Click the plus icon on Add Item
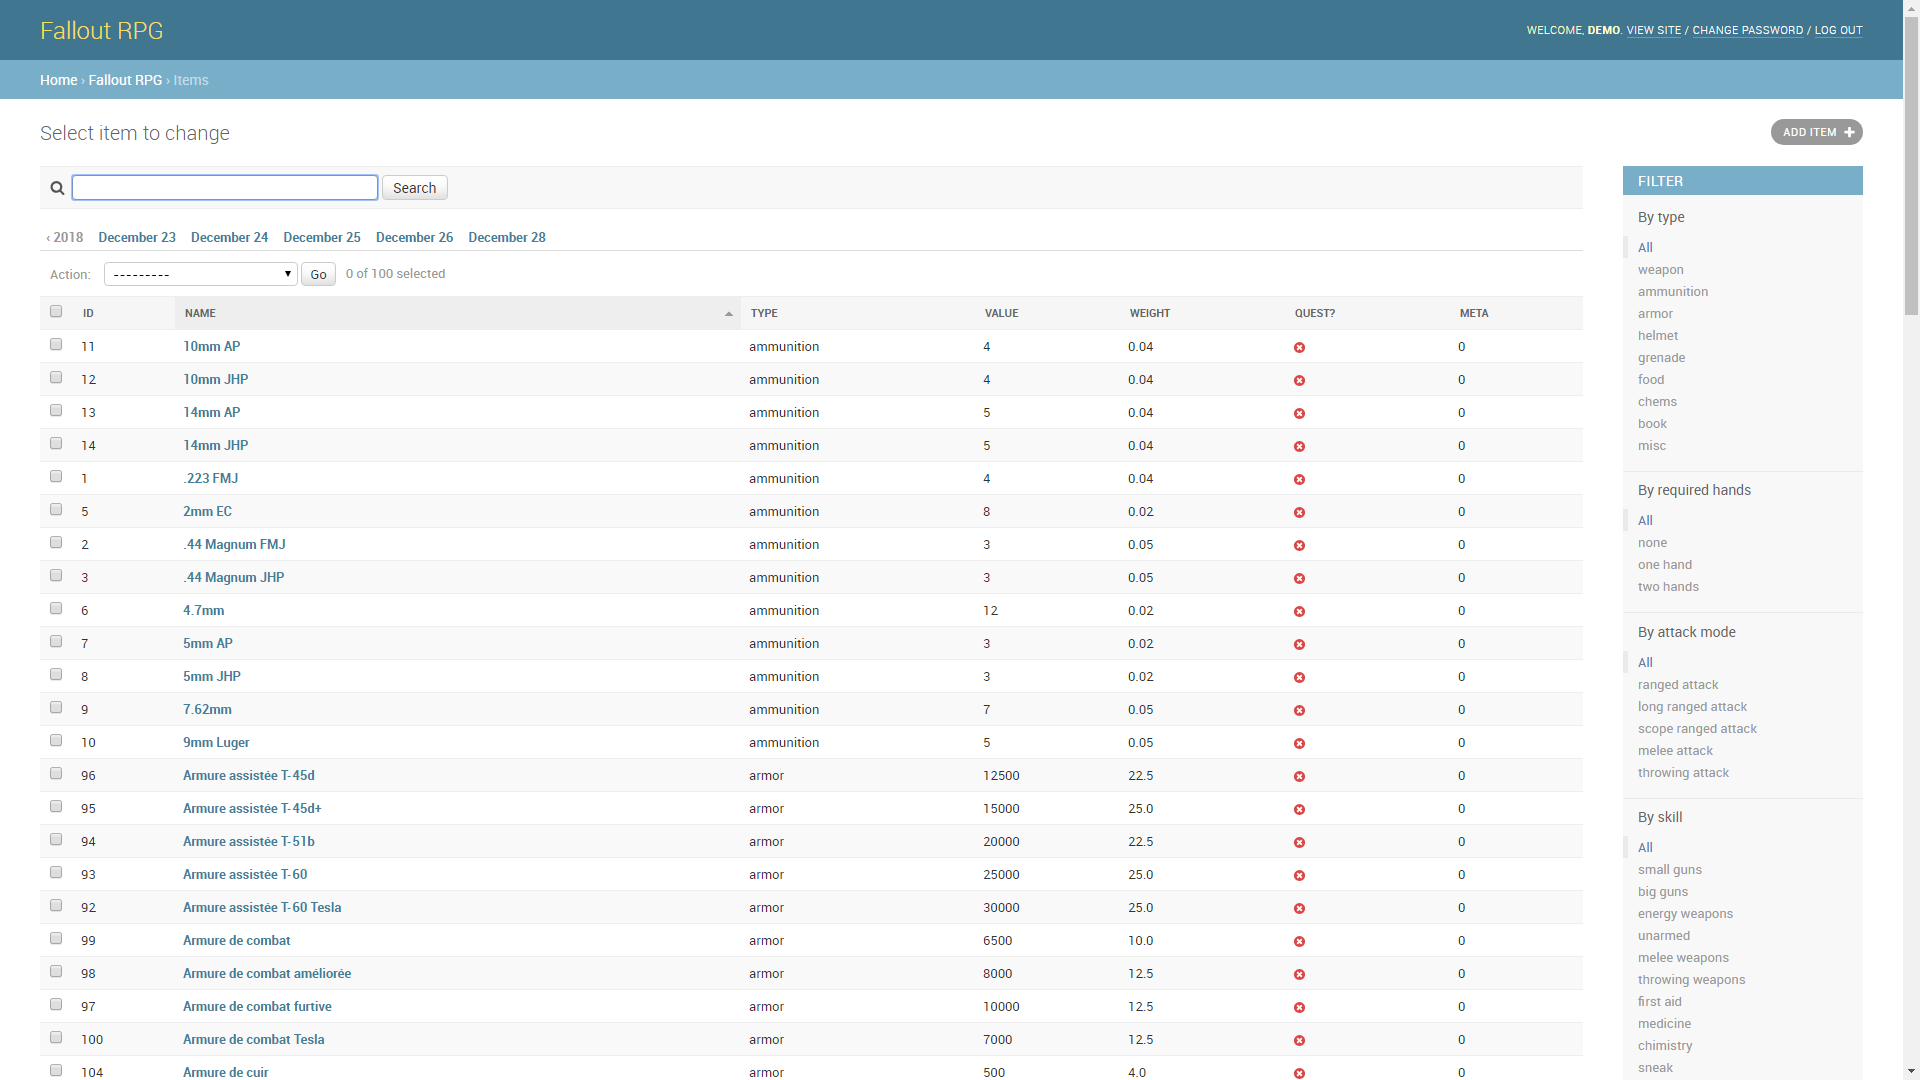 [x=1849, y=132]
